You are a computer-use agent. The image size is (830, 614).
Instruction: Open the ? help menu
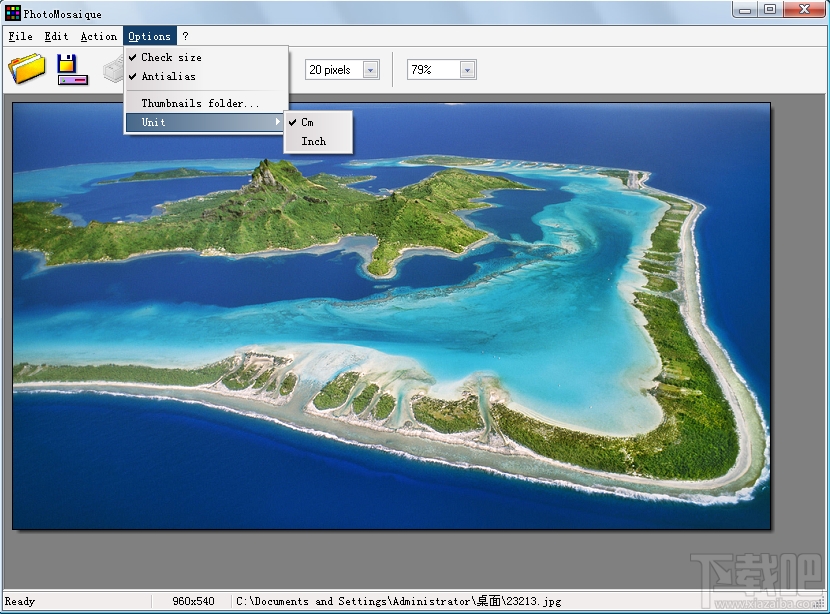point(185,37)
